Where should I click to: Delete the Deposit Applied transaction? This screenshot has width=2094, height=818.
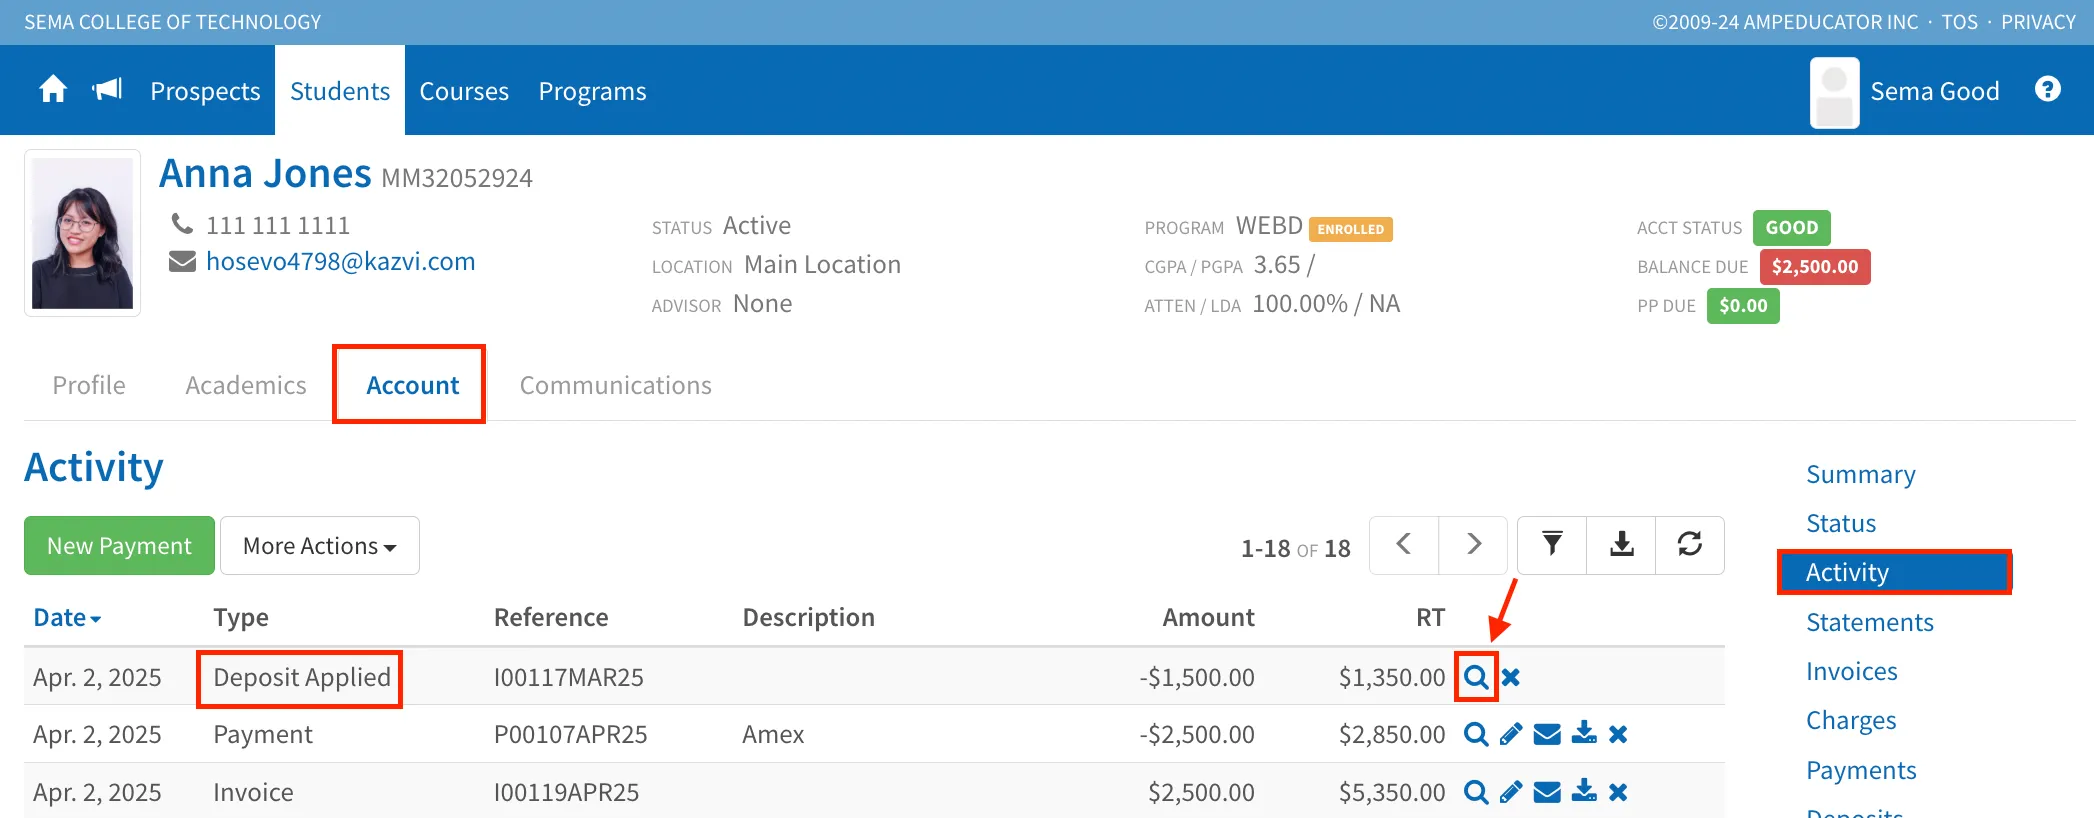pos(1511,677)
